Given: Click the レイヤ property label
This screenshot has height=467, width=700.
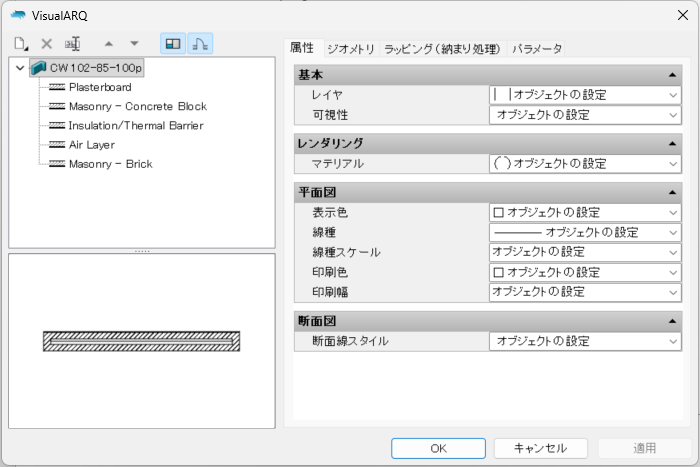Looking at the screenshot, I should click(x=327, y=95).
